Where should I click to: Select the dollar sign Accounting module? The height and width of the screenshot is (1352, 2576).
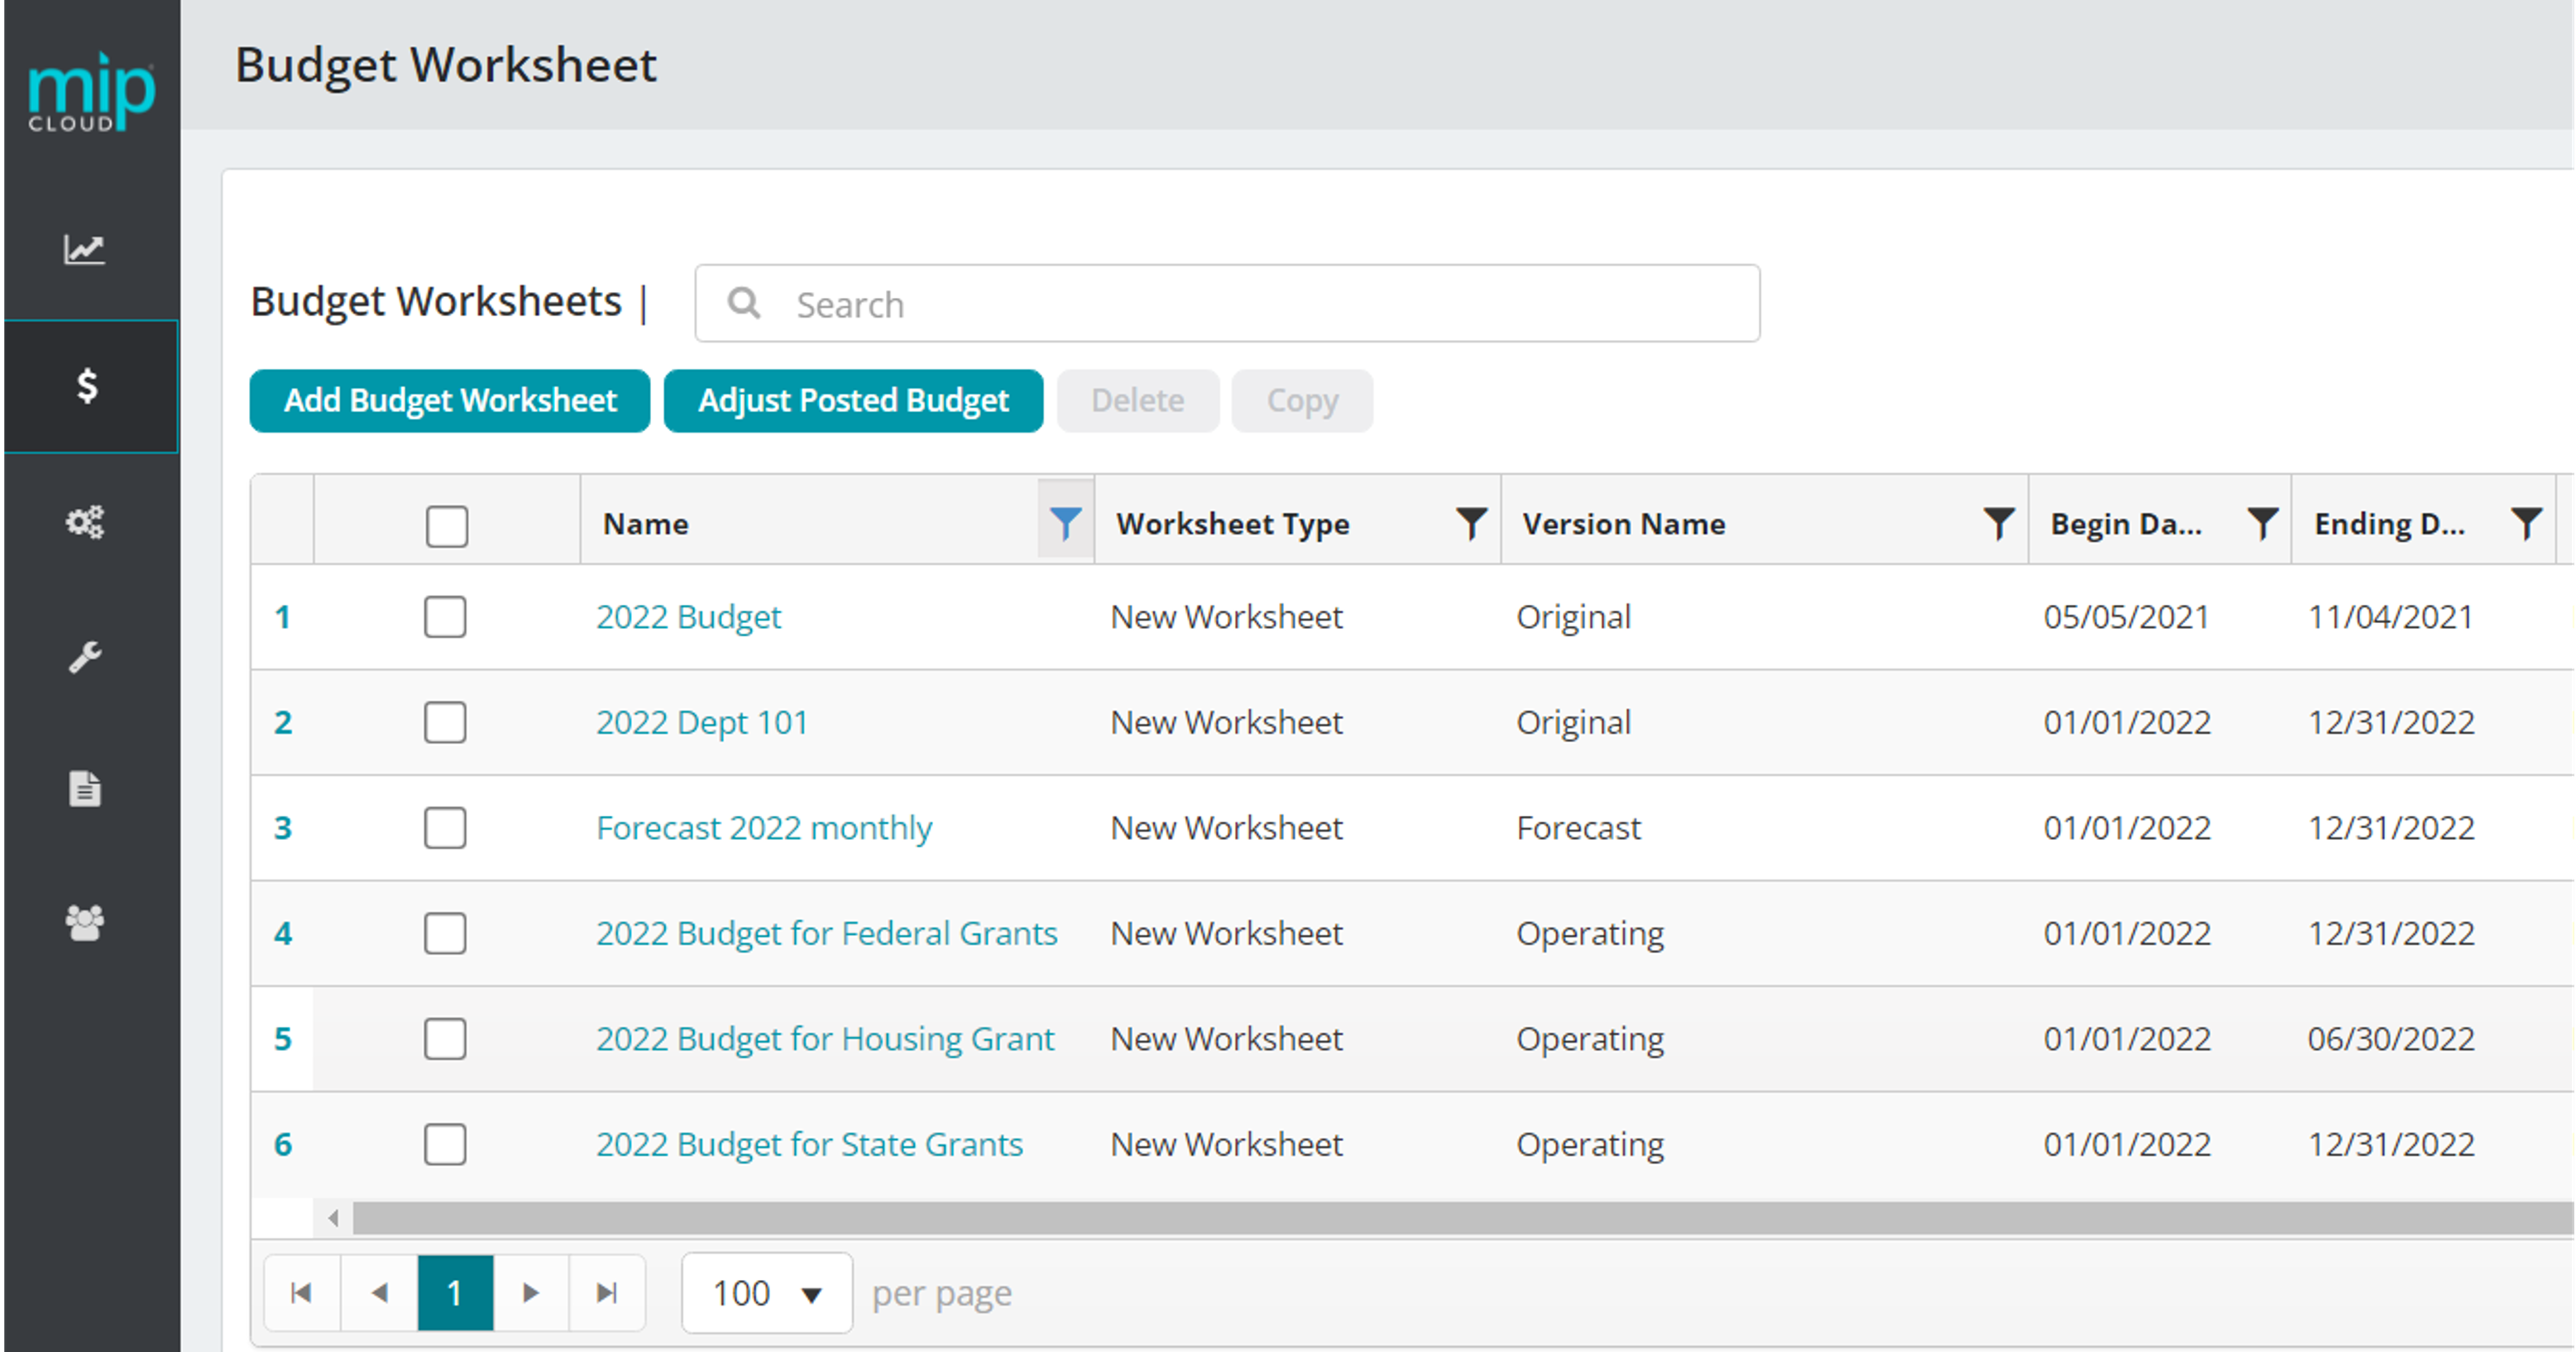click(x=86, y=387)
